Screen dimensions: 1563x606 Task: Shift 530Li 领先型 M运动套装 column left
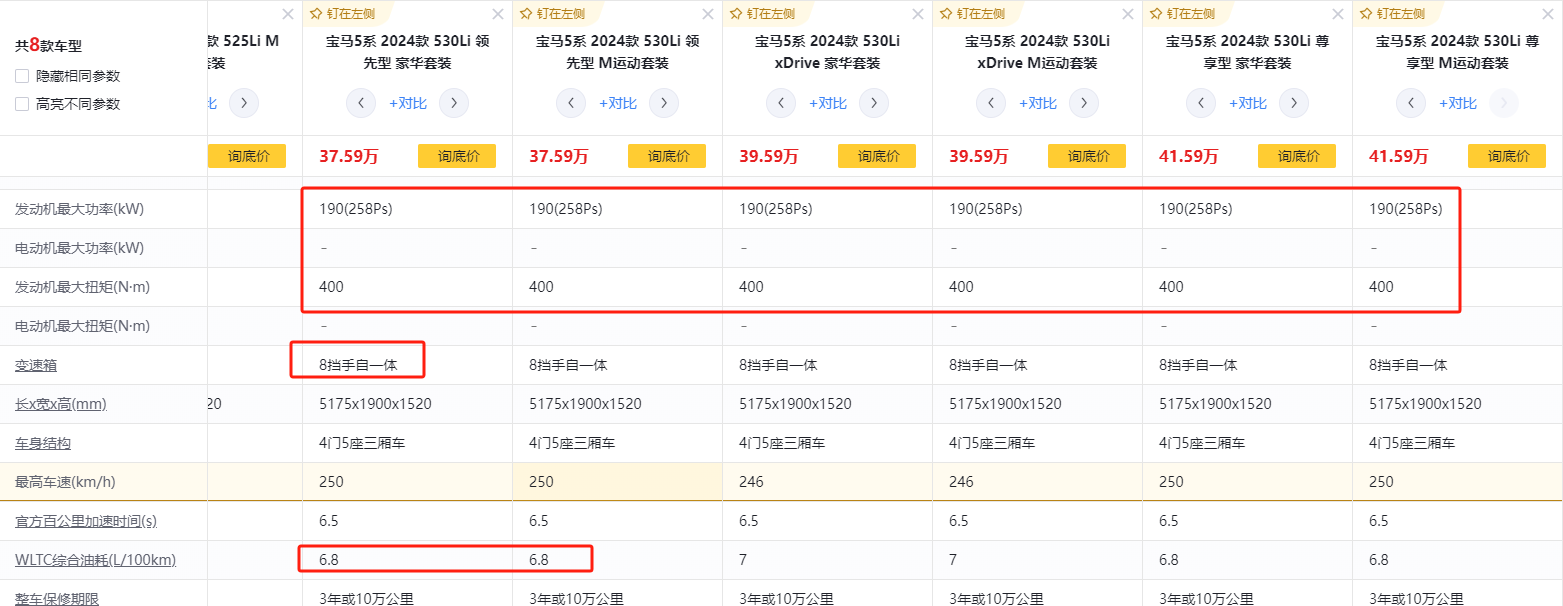[x=571, y=103]
